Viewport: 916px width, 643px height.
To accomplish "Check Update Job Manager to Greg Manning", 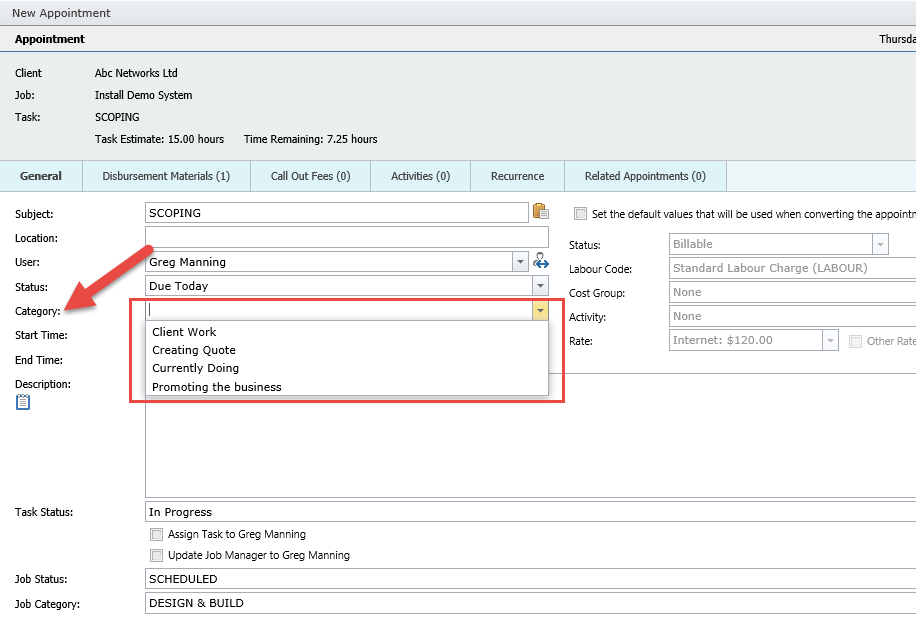I will click(x=156, y=555).
